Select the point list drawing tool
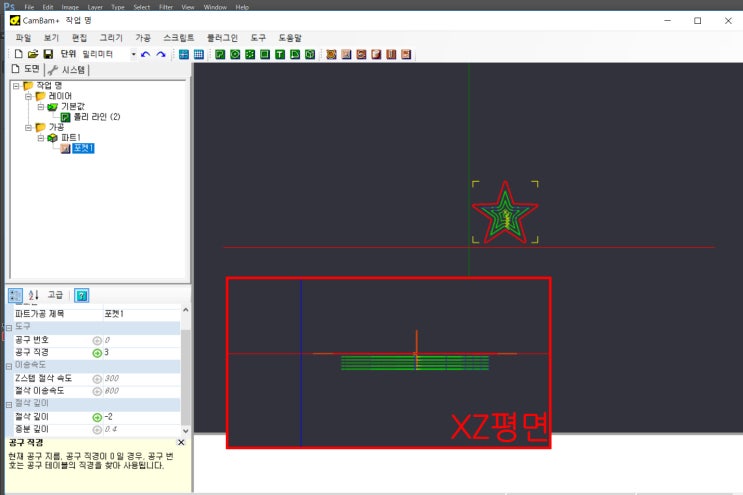Image resolution: width=743 pixels, height=495 pixels. pyautogui.click(x=250, y=54)
